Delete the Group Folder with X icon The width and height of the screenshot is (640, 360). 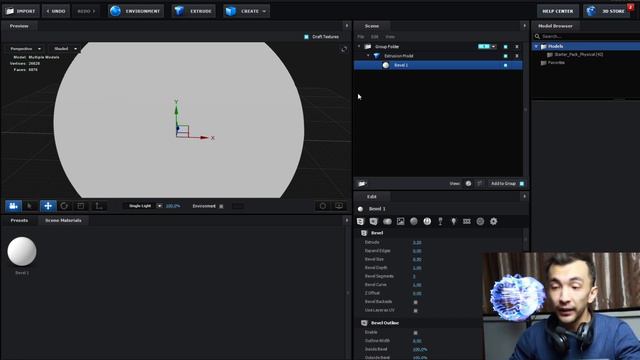pyautogui.click(x=517, y=47)
